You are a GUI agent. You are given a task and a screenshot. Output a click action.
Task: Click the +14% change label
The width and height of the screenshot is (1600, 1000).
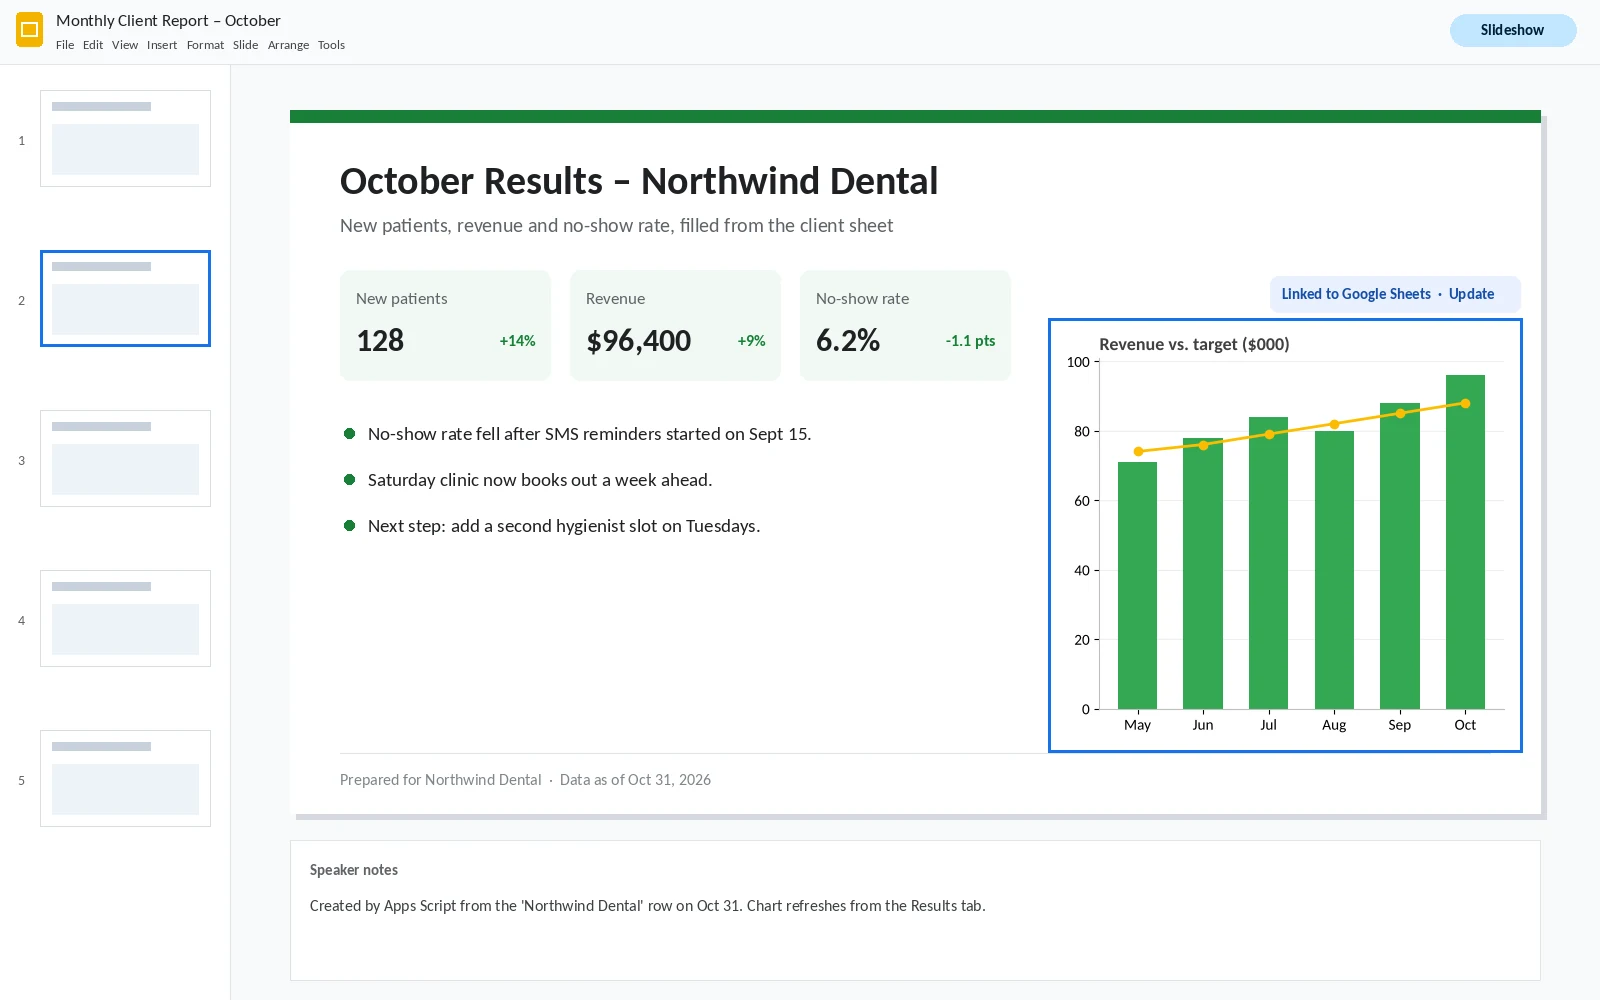pos(517,341)
